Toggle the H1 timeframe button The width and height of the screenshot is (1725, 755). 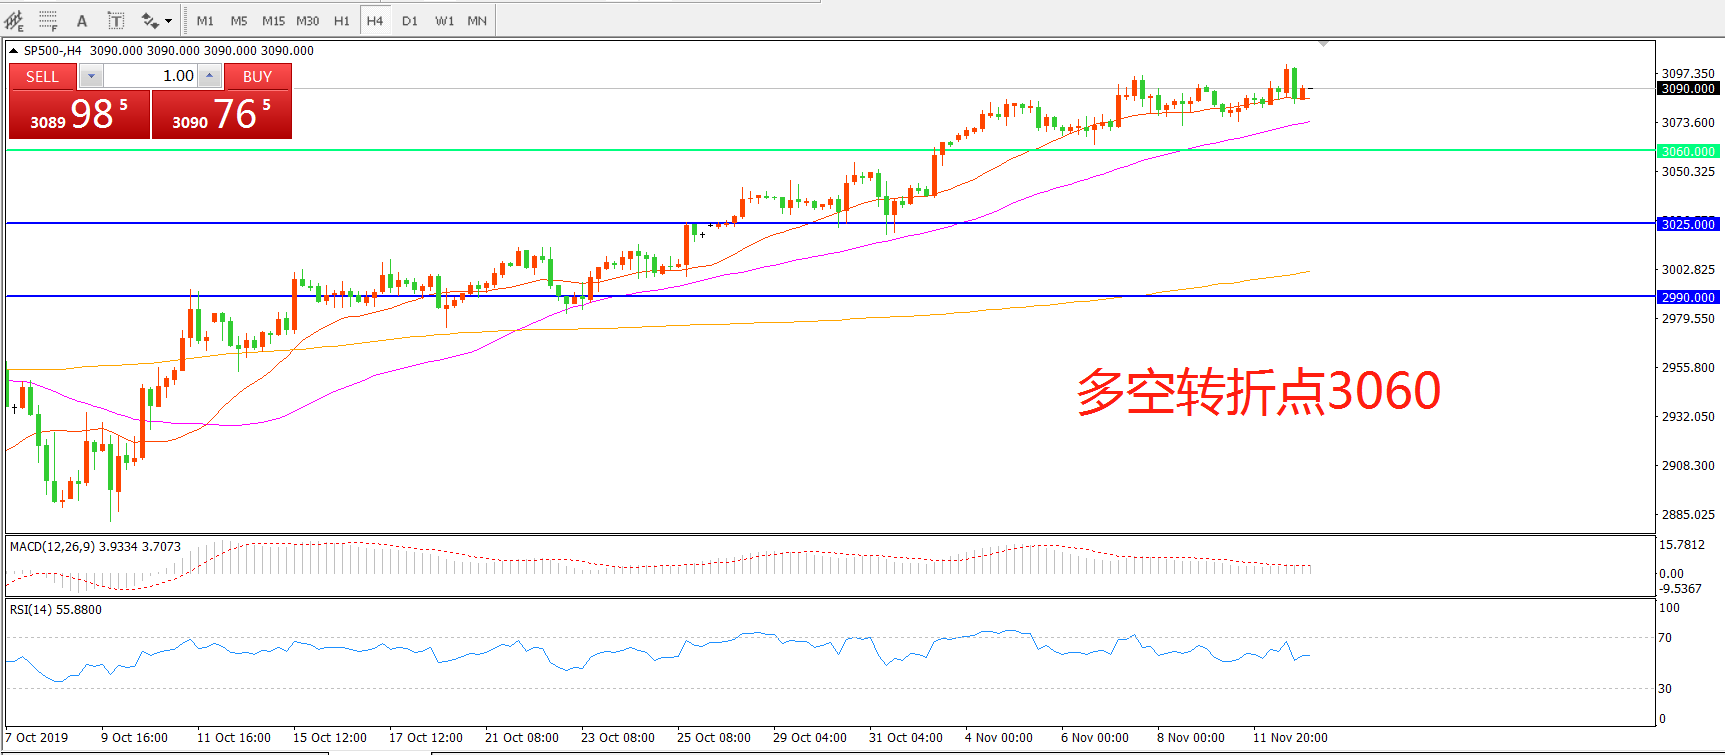point(341,21)
